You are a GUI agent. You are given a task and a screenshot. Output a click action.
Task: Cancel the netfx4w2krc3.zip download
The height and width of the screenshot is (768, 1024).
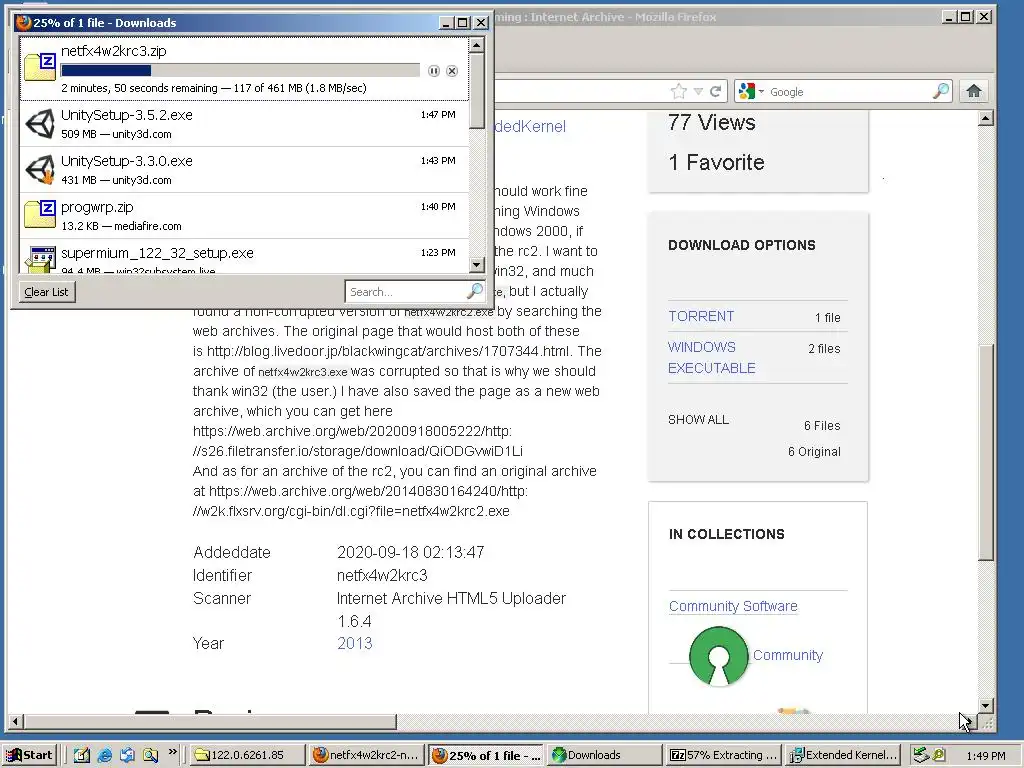452,71
